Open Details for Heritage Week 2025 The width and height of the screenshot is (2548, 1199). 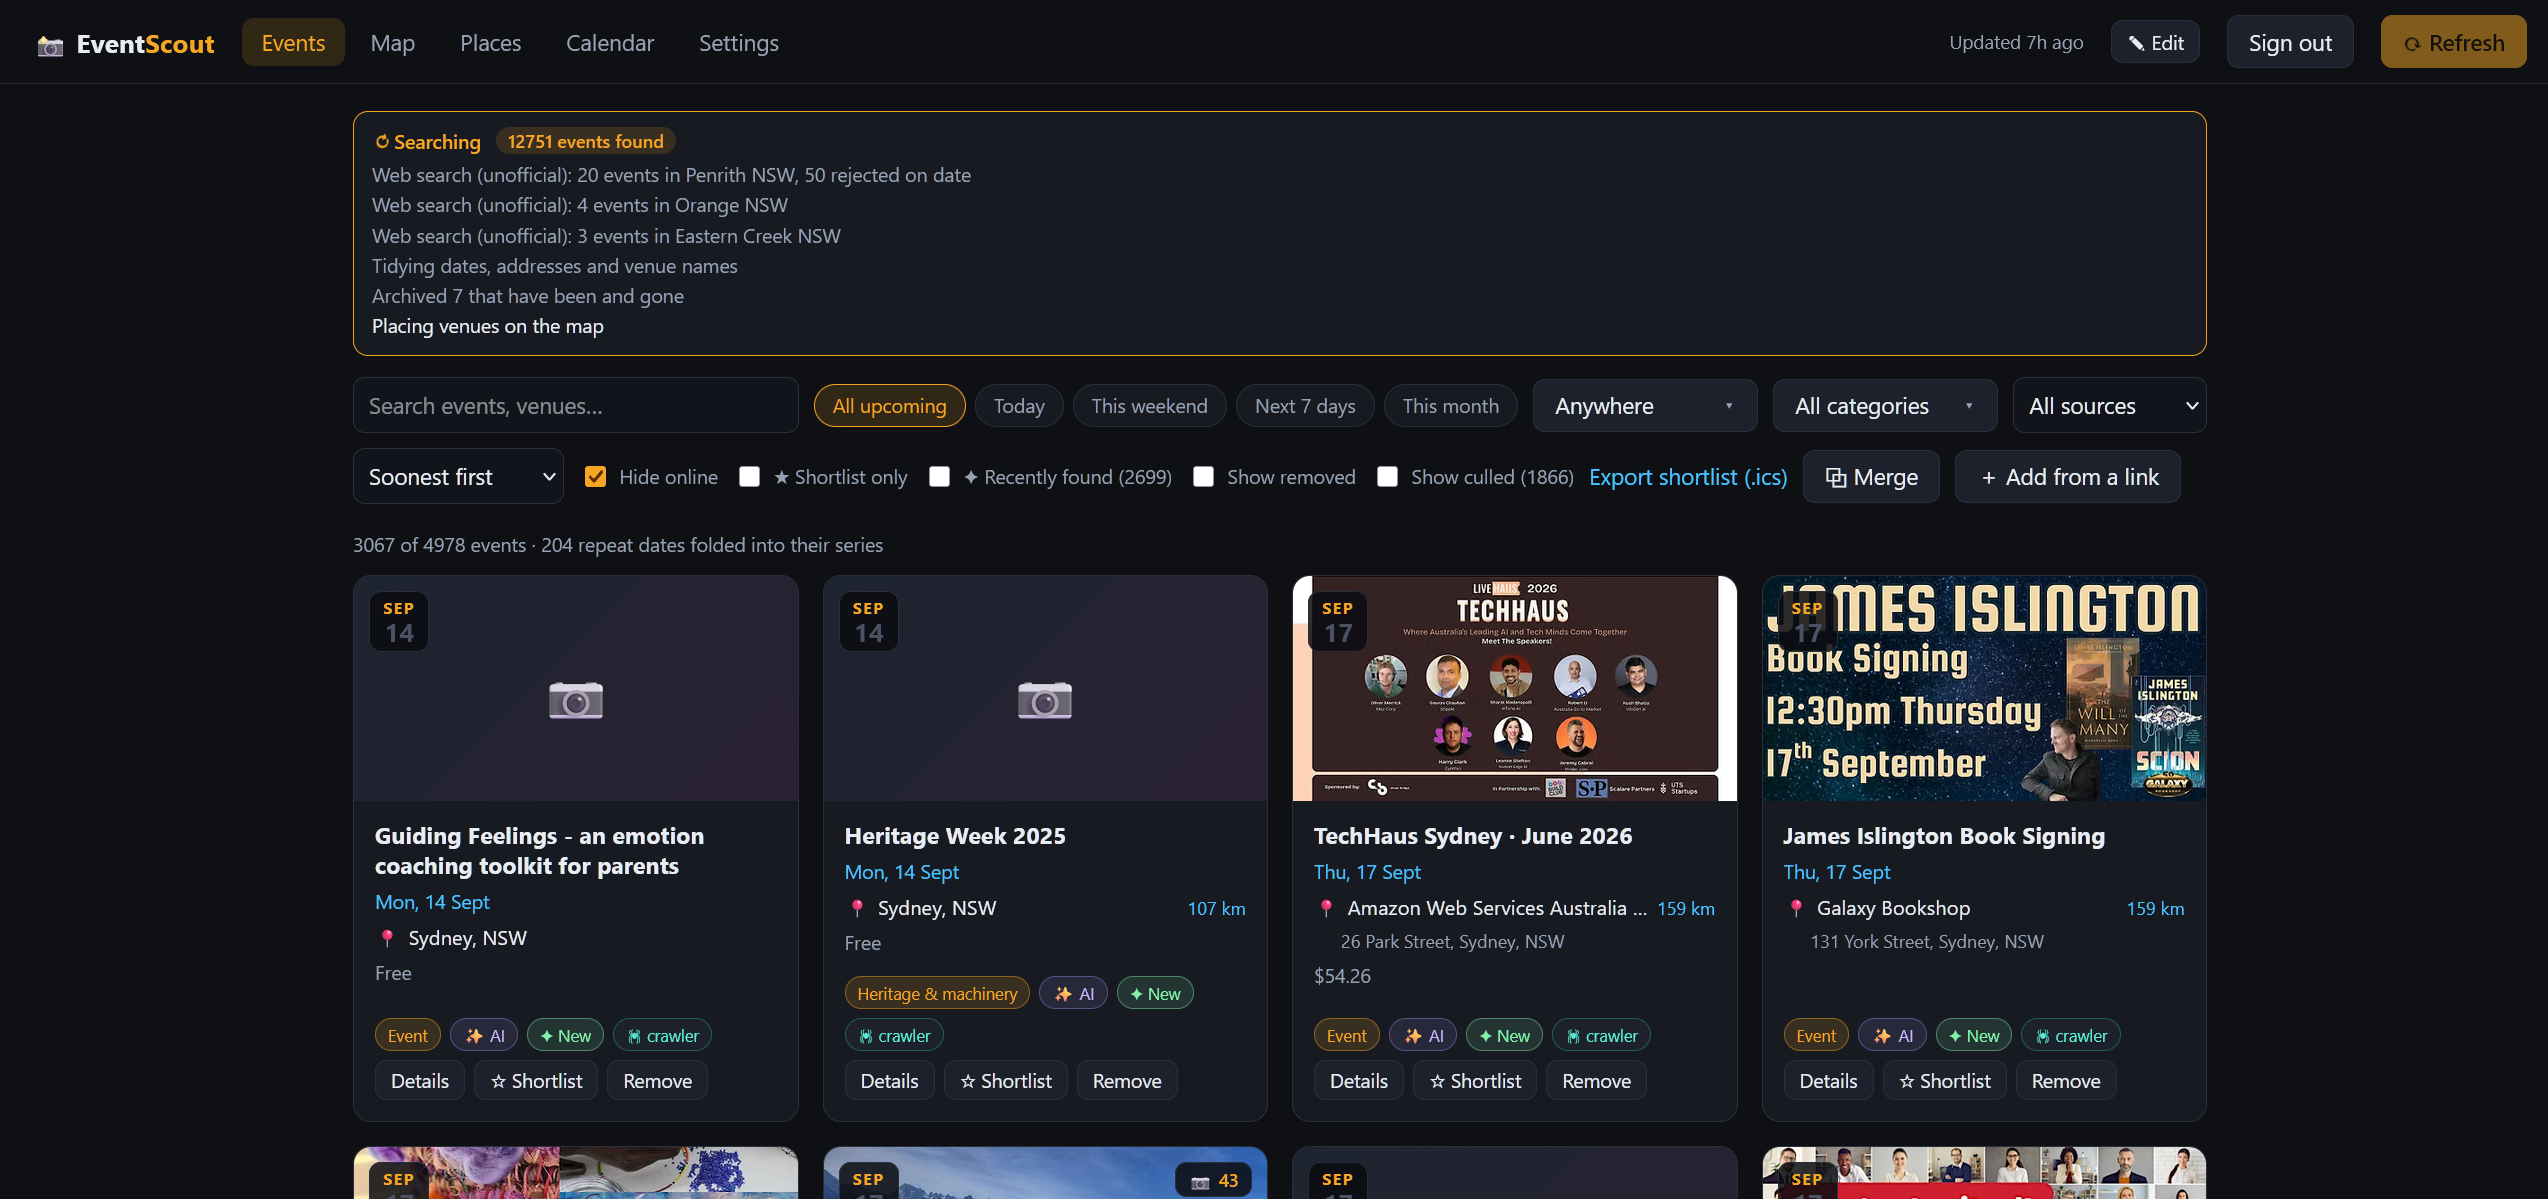click(x=890, y=1081)
